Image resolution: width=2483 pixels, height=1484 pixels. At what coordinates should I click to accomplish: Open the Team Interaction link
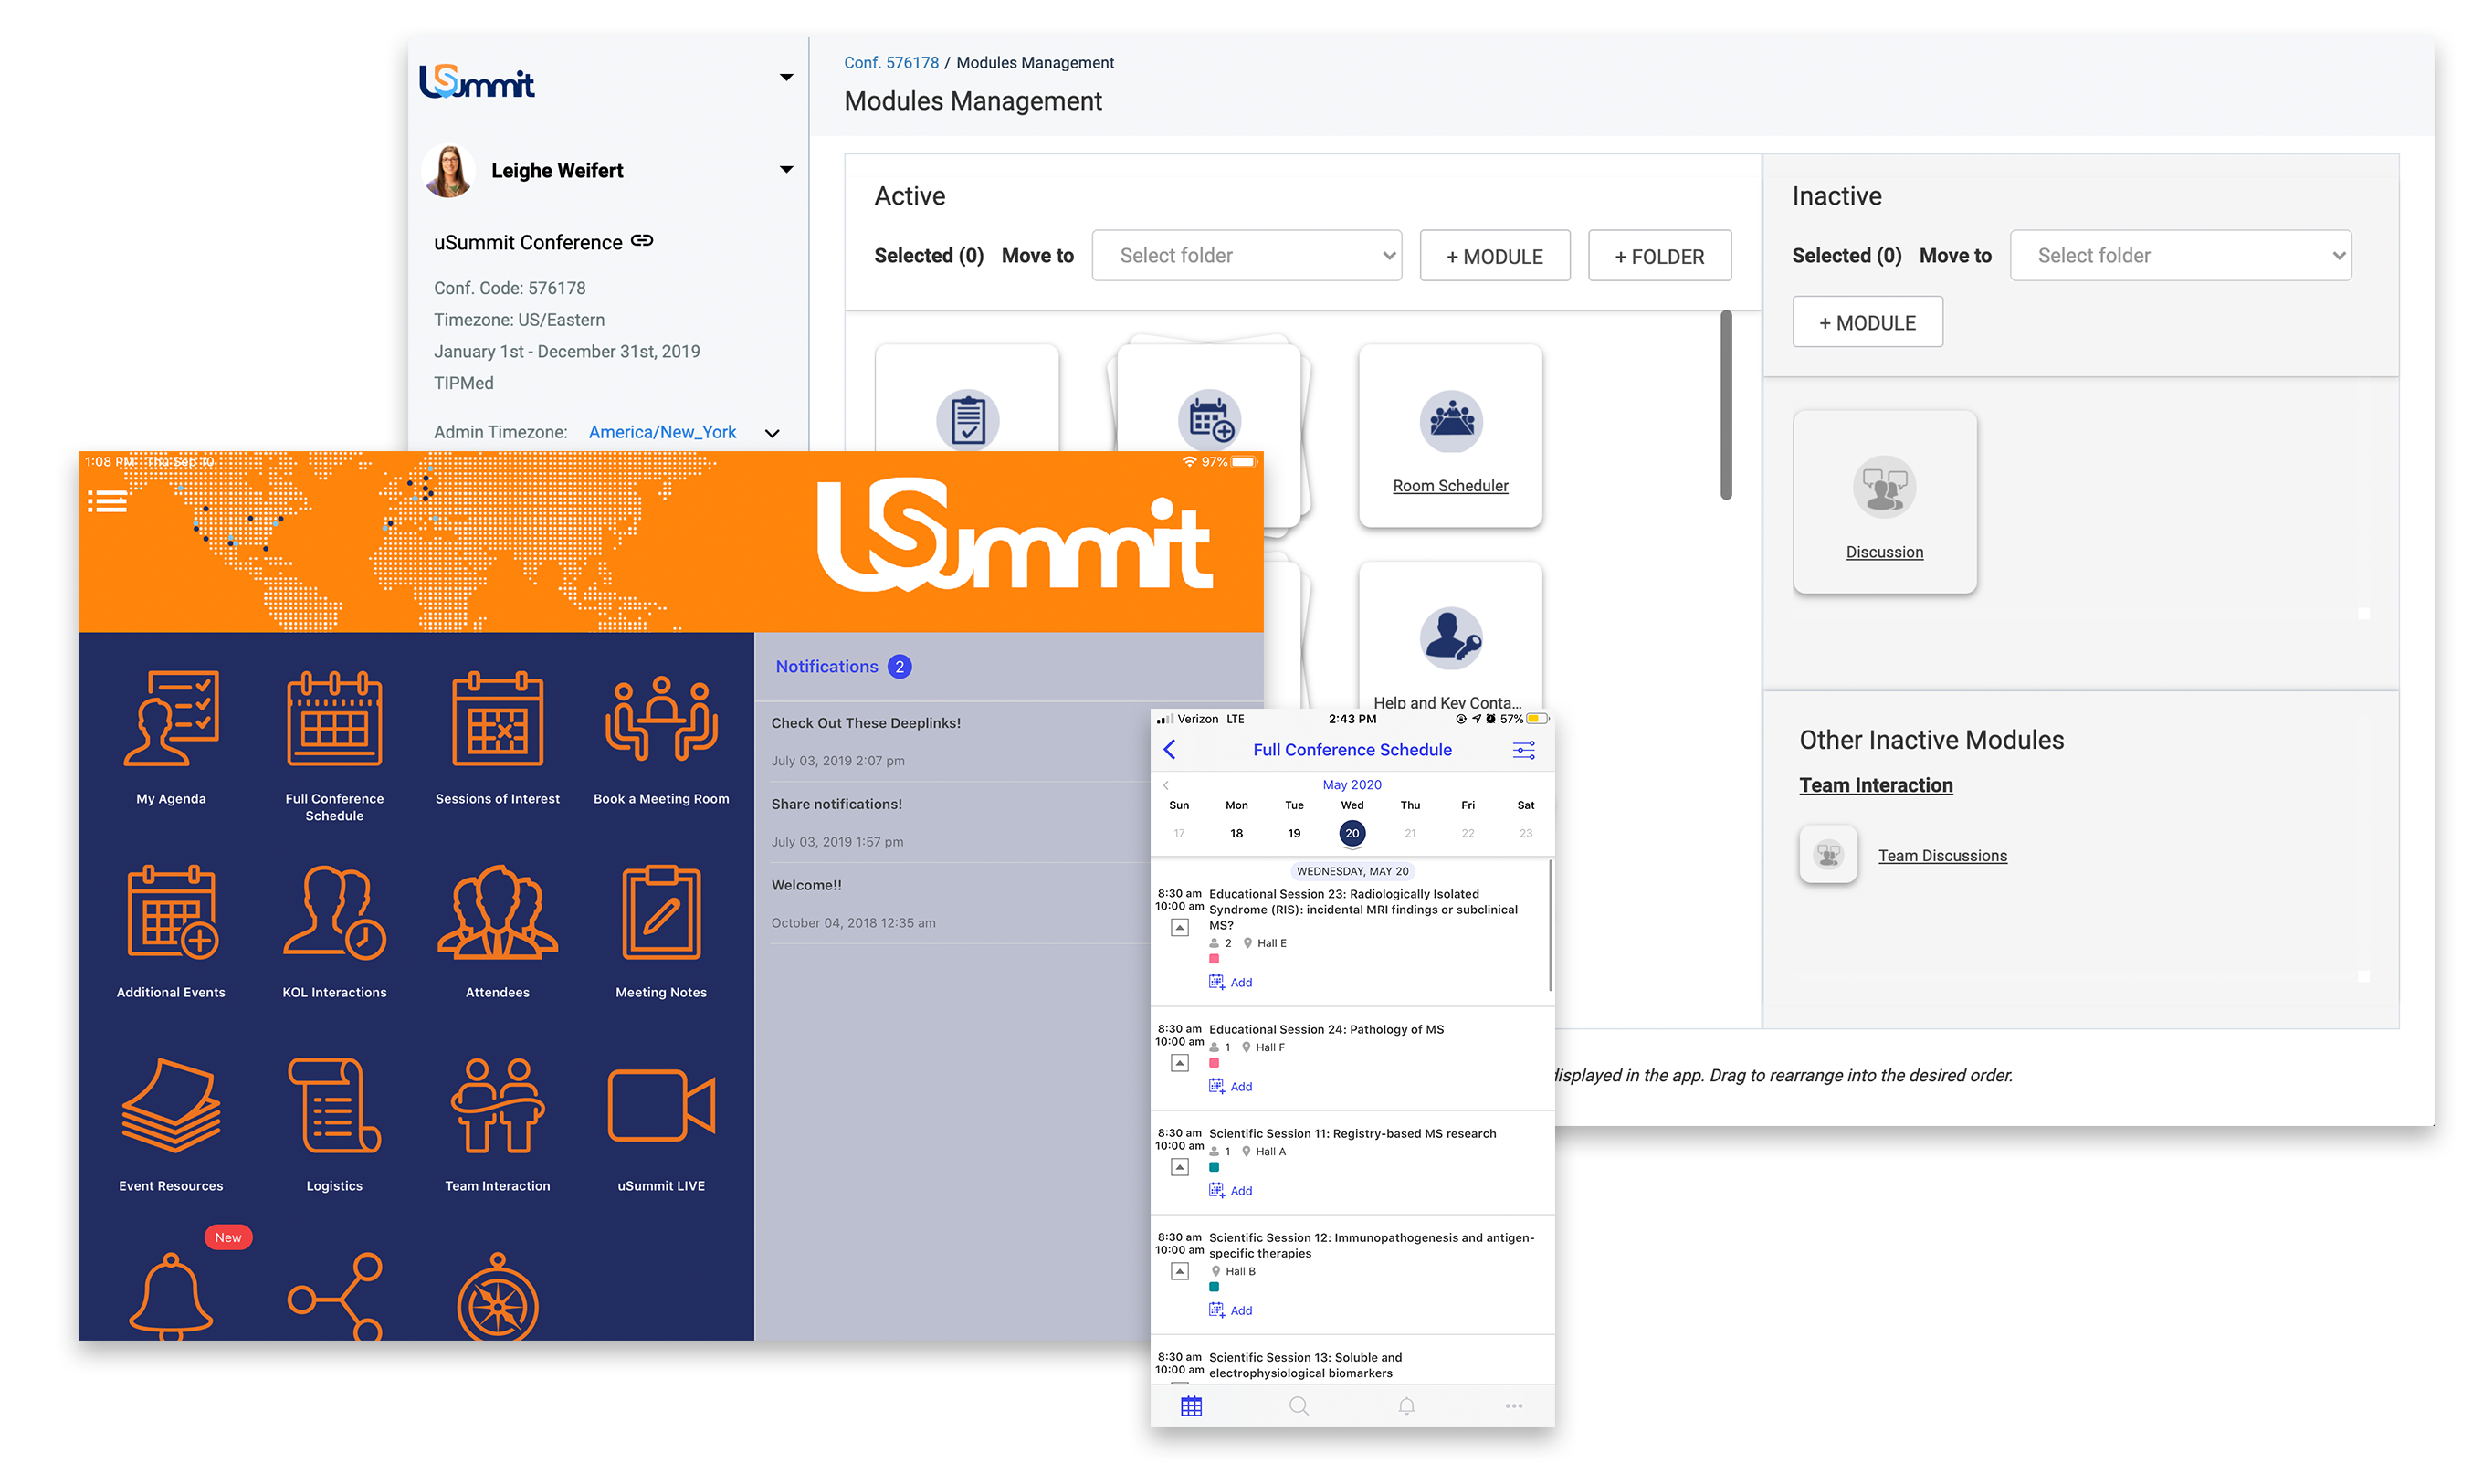point(1875,785)
